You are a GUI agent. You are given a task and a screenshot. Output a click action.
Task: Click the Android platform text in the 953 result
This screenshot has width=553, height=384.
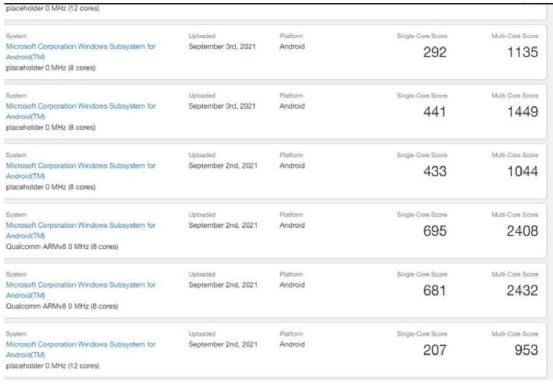coord(292,345)
